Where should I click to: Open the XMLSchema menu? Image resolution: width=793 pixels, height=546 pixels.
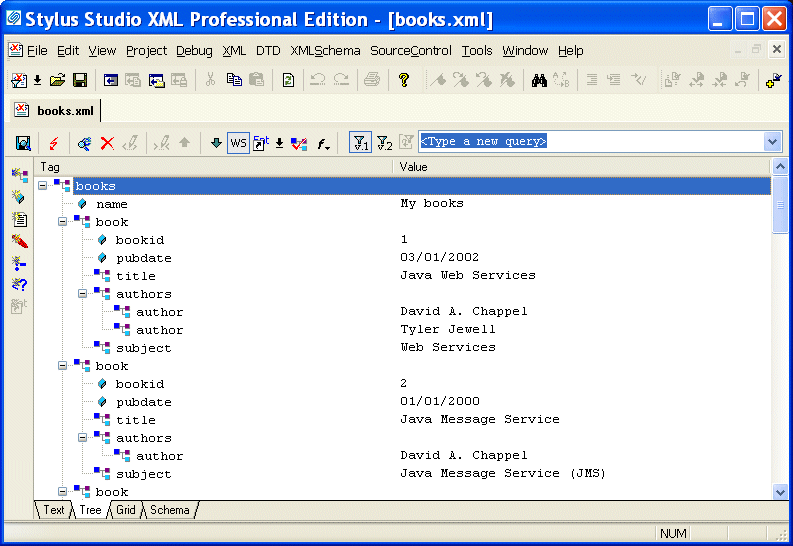pos(325,51)
